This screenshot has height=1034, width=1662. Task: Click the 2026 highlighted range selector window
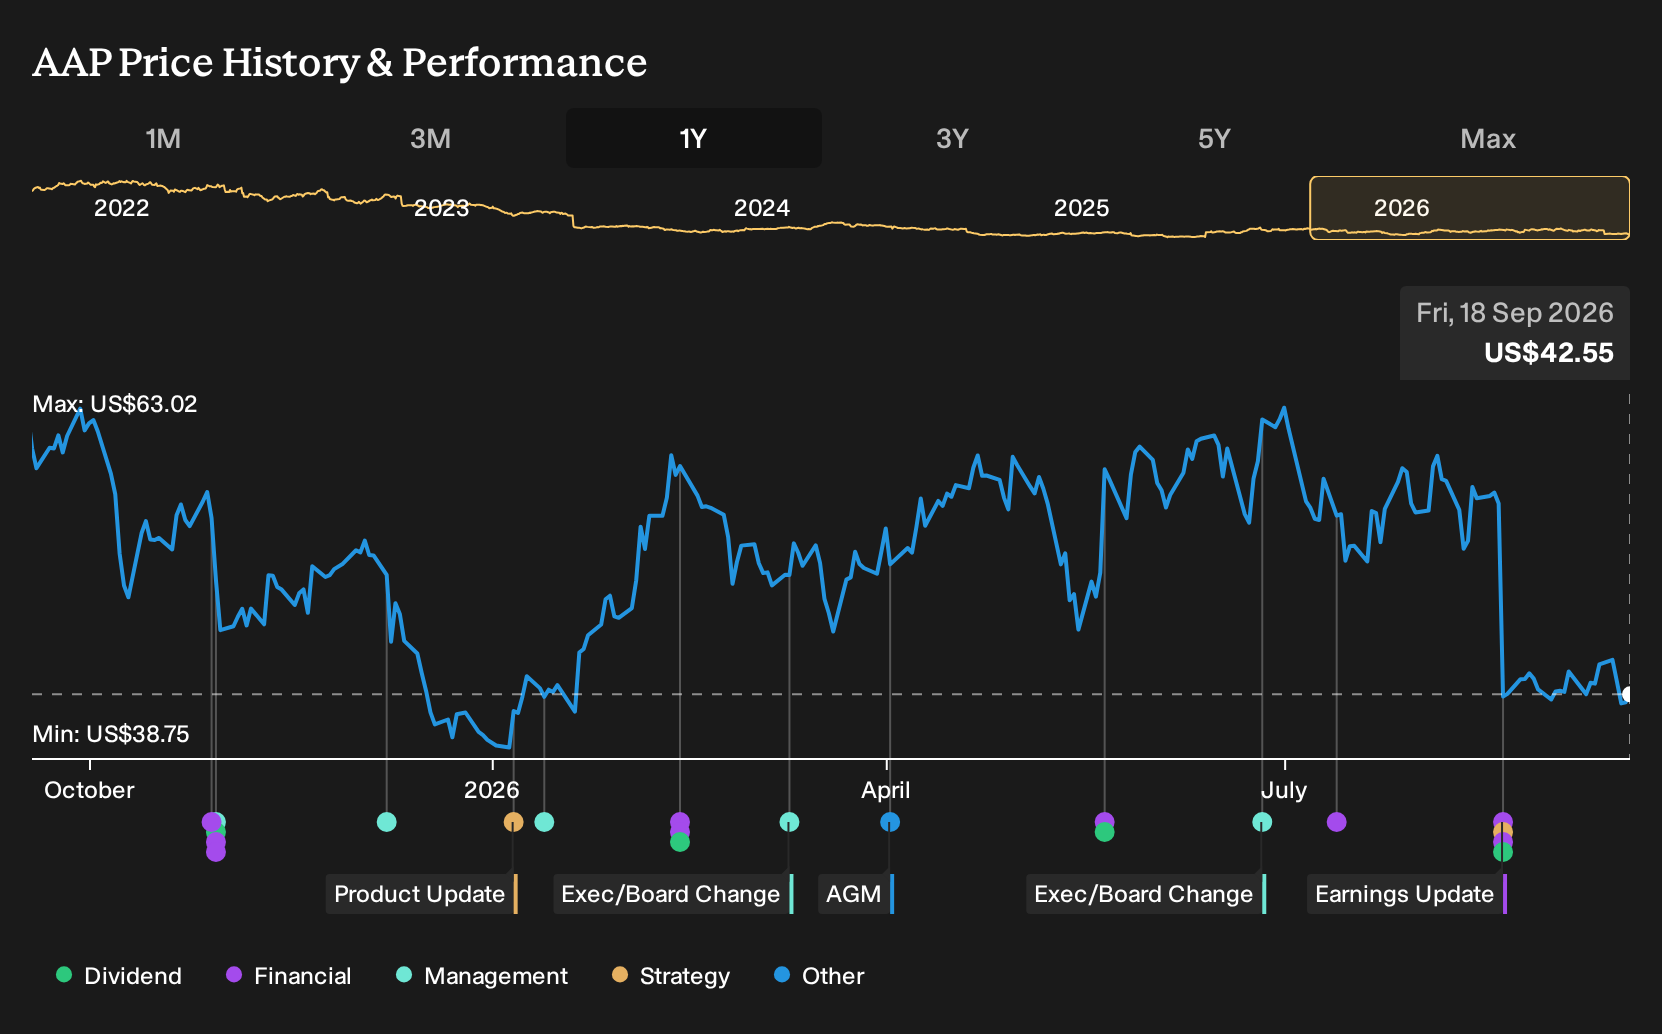point(1470,208)
